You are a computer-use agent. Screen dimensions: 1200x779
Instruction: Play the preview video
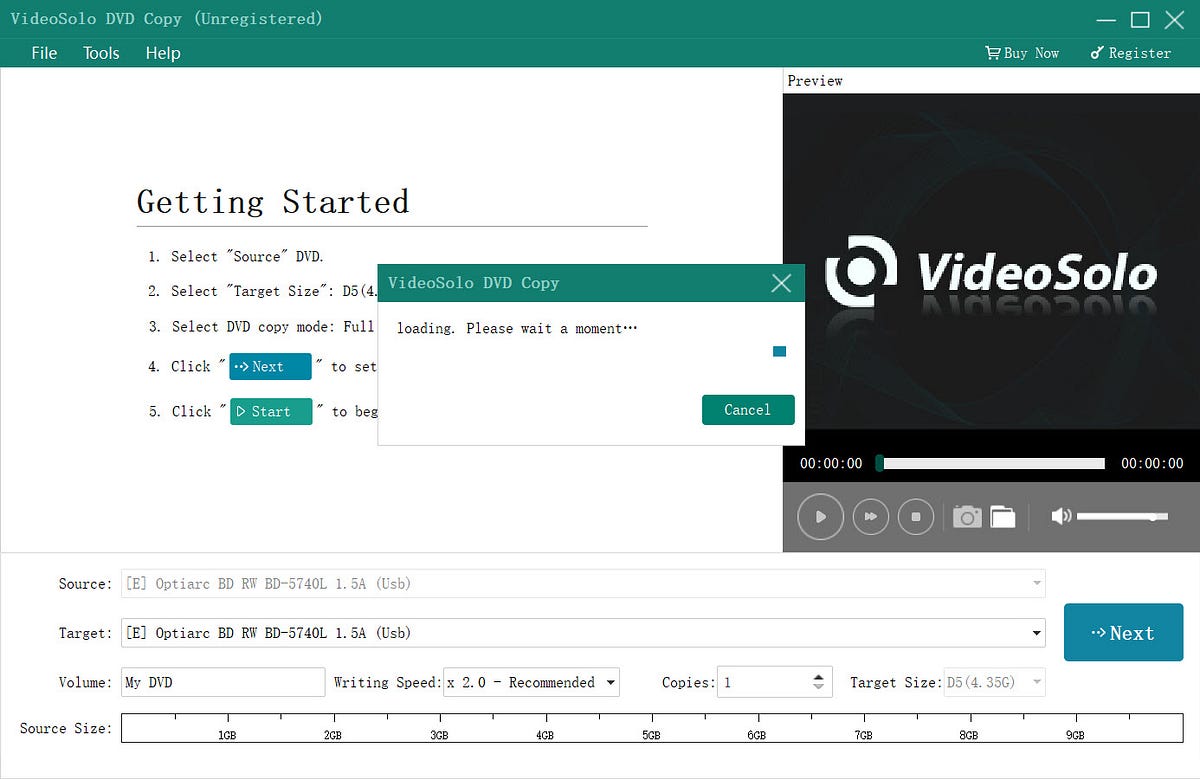819,516
